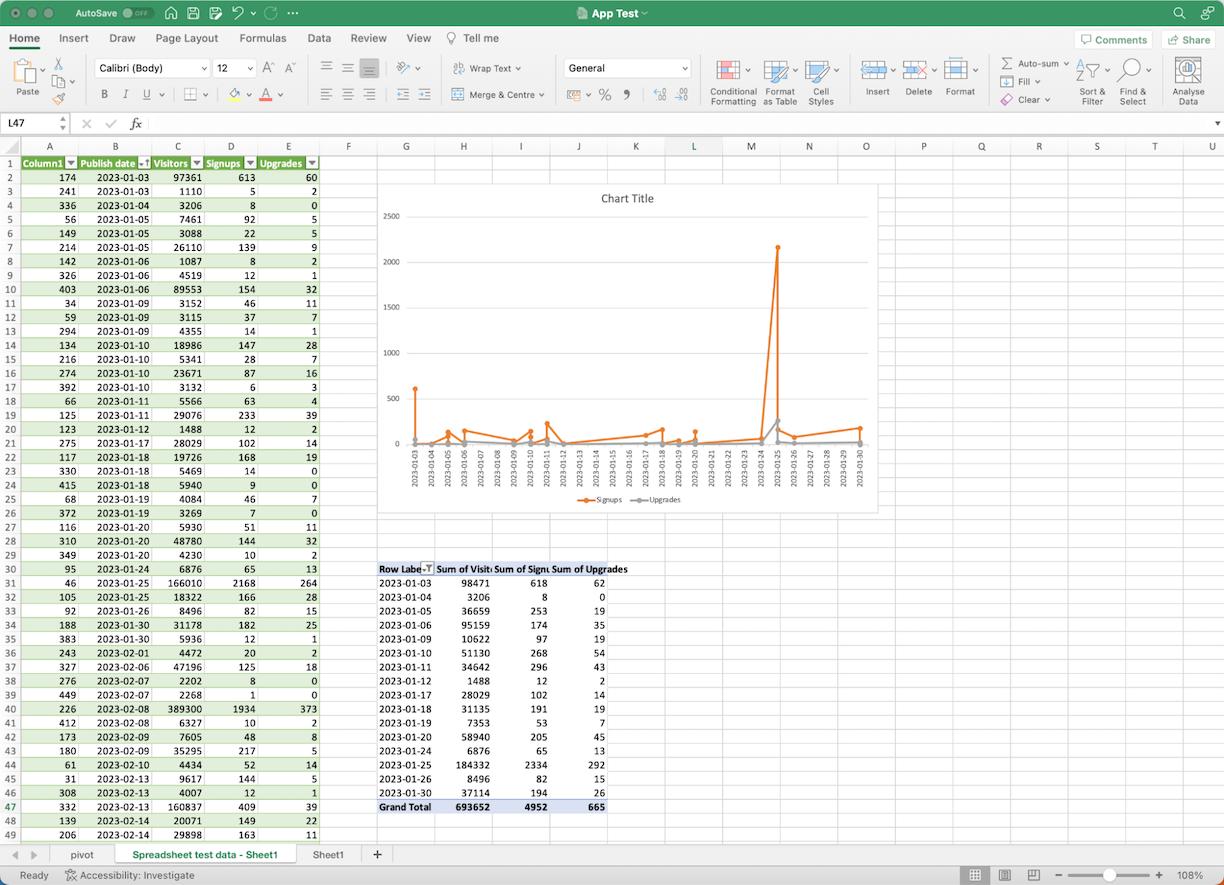The width and height of the screenshot is (1224, 885).
Task: Open the Visitors column filter dropdown
Action: point(197,163)
